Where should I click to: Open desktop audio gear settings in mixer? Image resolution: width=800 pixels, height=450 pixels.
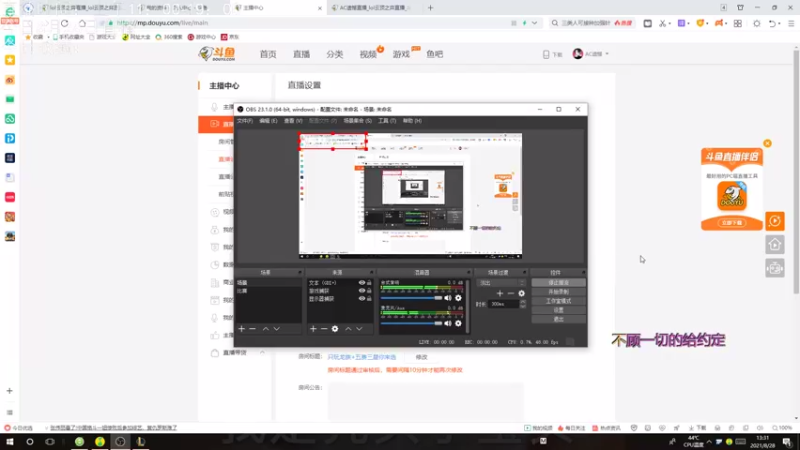pyautogui.click(x=458, y=298)
